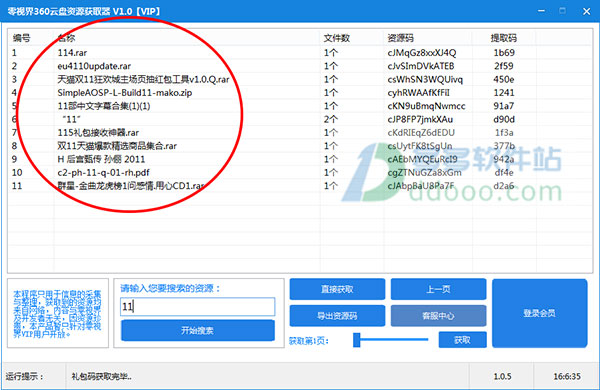Close the application window
Viewport: 600px width, 390px height.
[x=586, y=11]
